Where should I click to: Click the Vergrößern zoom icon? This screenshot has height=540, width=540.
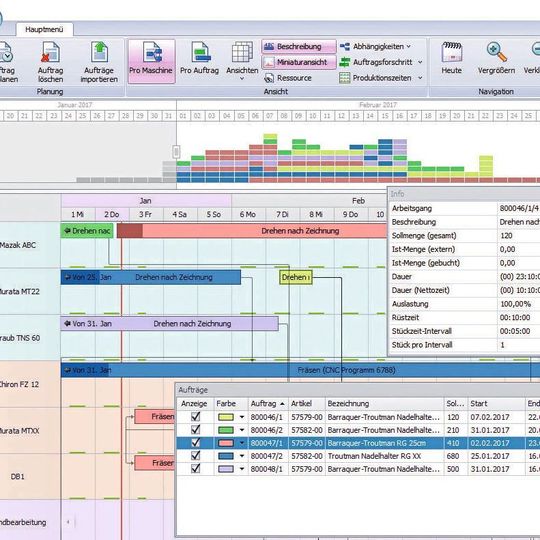coord(496,52)
